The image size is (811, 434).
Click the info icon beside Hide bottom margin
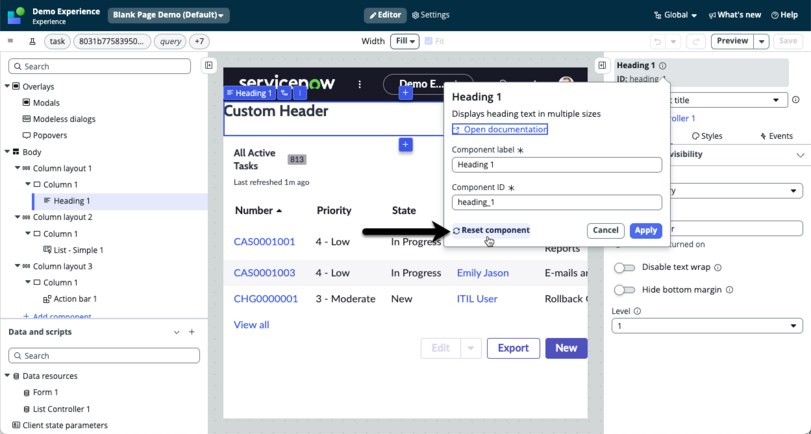point(729,290)
